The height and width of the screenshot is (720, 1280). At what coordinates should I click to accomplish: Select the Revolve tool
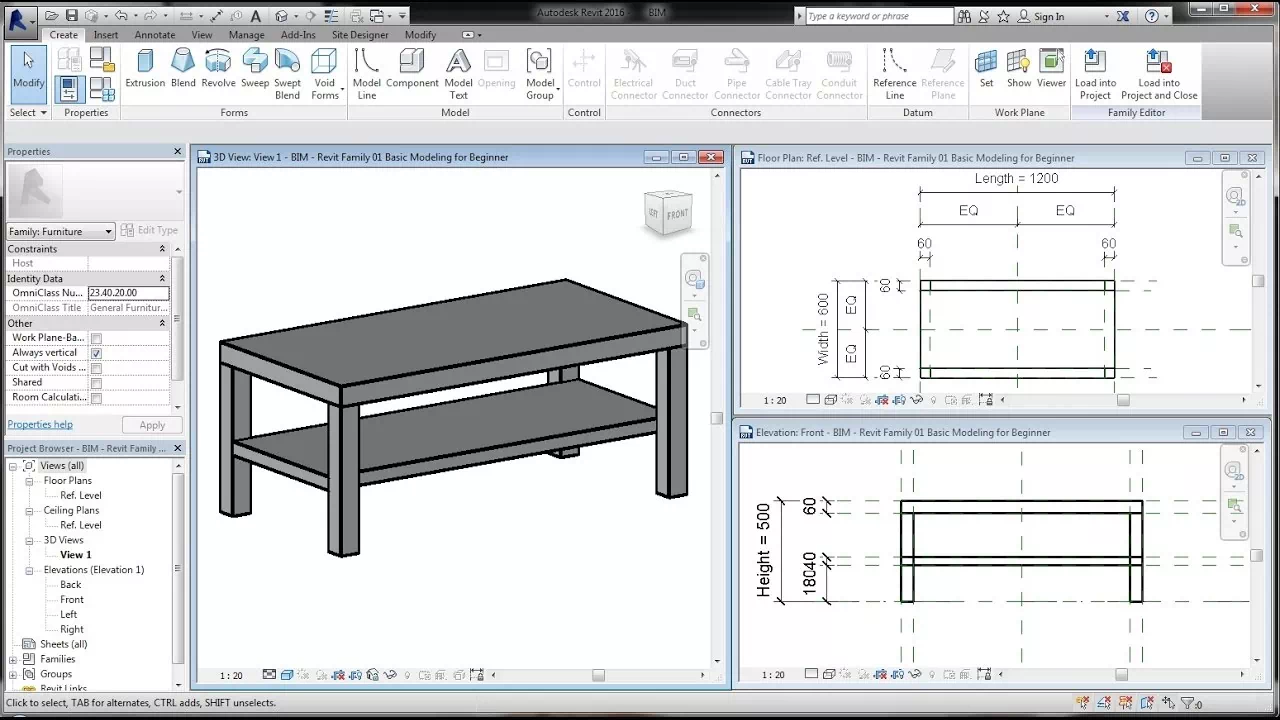click(218, 70)
